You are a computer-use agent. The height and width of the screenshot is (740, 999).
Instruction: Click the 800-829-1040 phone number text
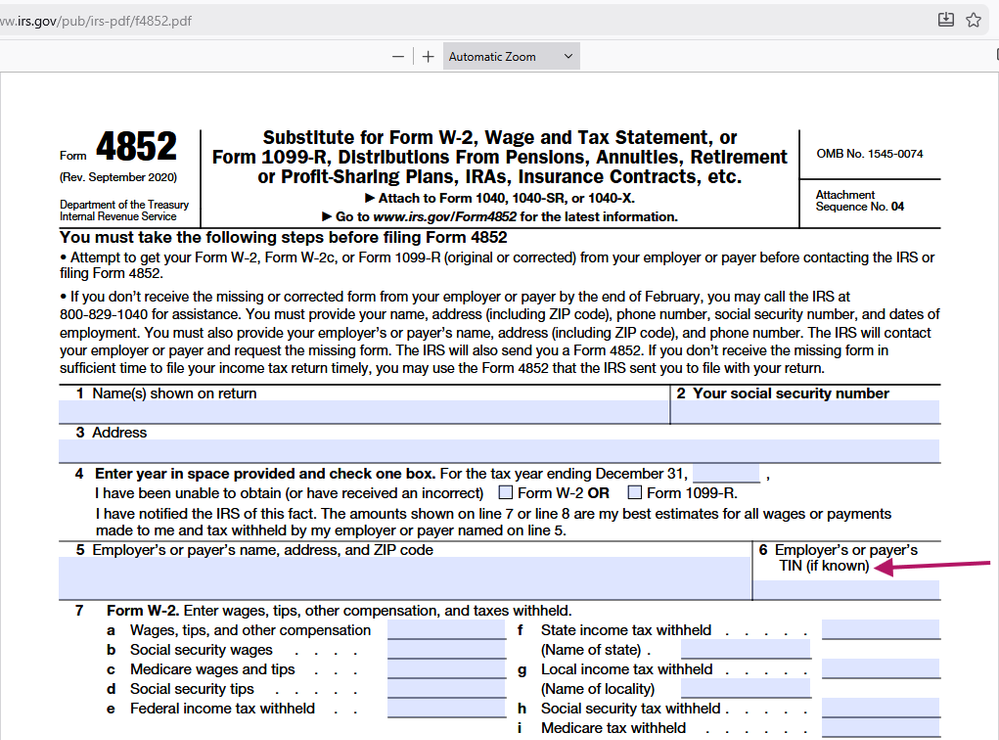103,314
